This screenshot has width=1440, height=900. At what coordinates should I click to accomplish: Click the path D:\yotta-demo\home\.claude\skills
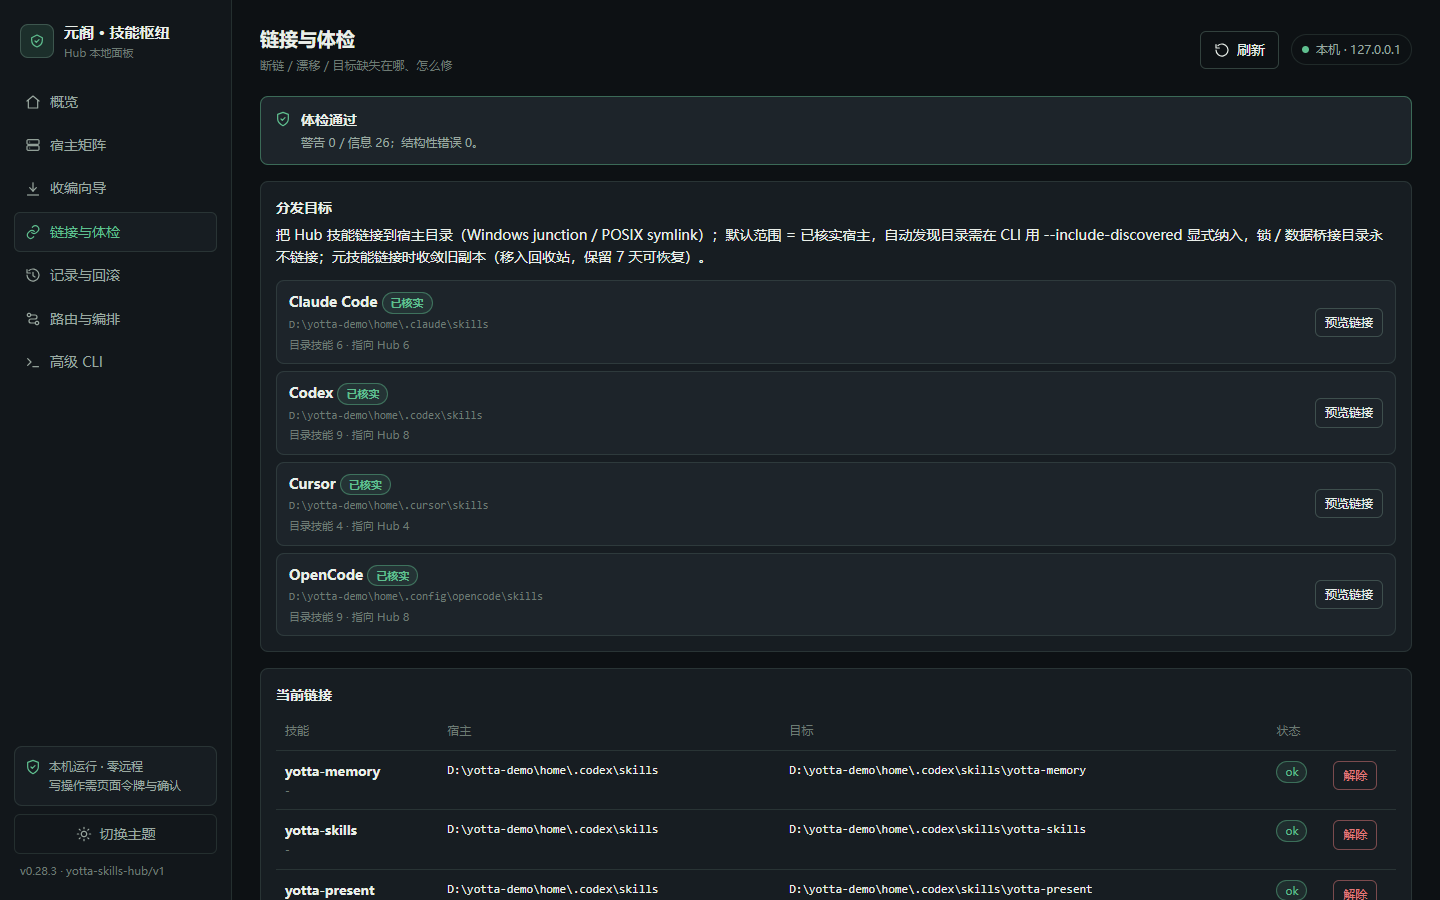coord(389,325)
